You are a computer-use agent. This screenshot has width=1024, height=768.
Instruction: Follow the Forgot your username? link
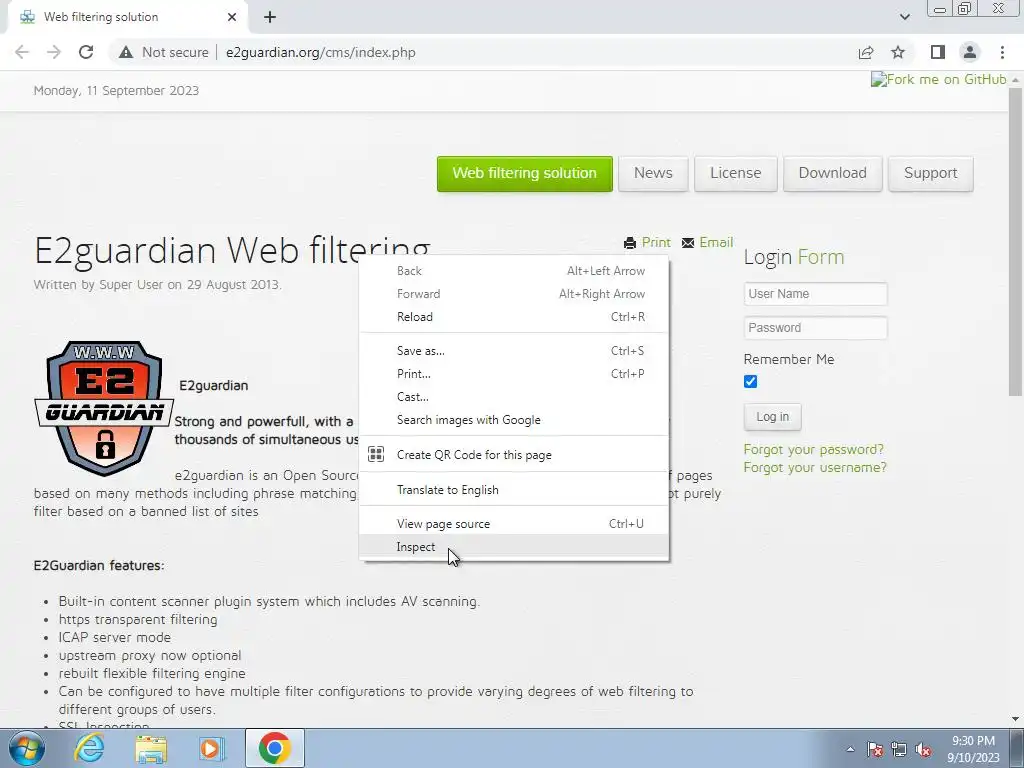point(815,468)
